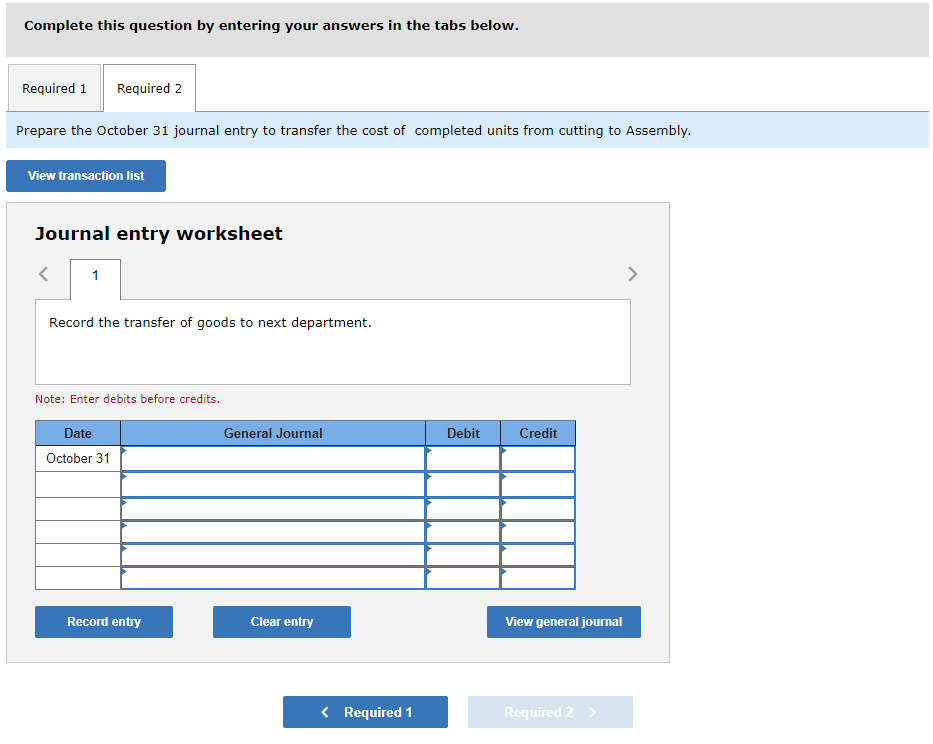Click the Date column header
This screenshot has height=744, width=933.
(78, 433)
